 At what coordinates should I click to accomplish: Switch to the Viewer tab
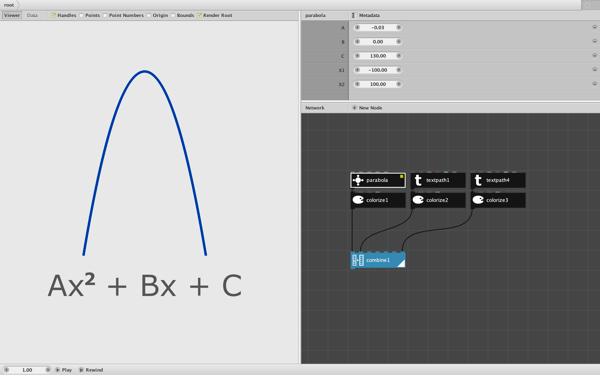[12, 15]
